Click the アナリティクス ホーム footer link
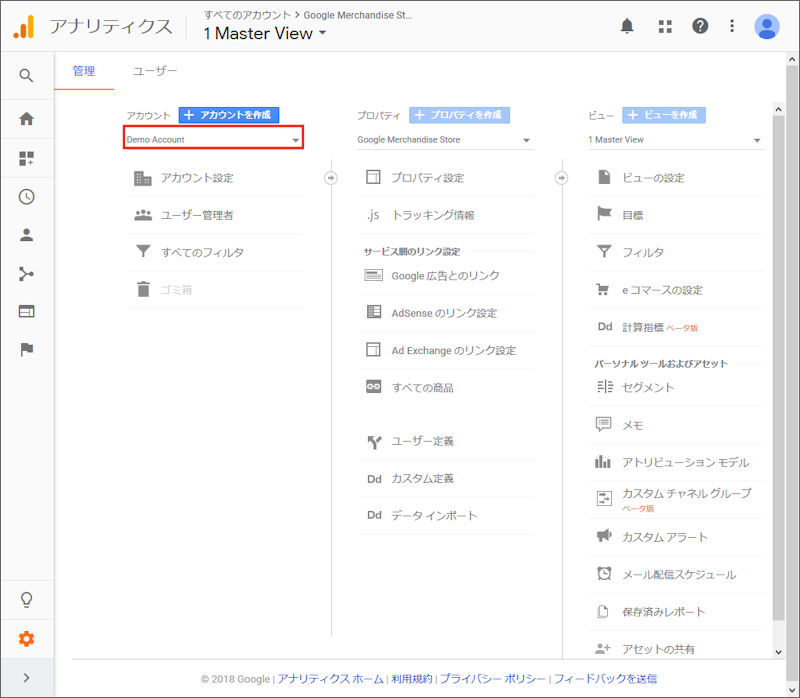 [330, 679]
